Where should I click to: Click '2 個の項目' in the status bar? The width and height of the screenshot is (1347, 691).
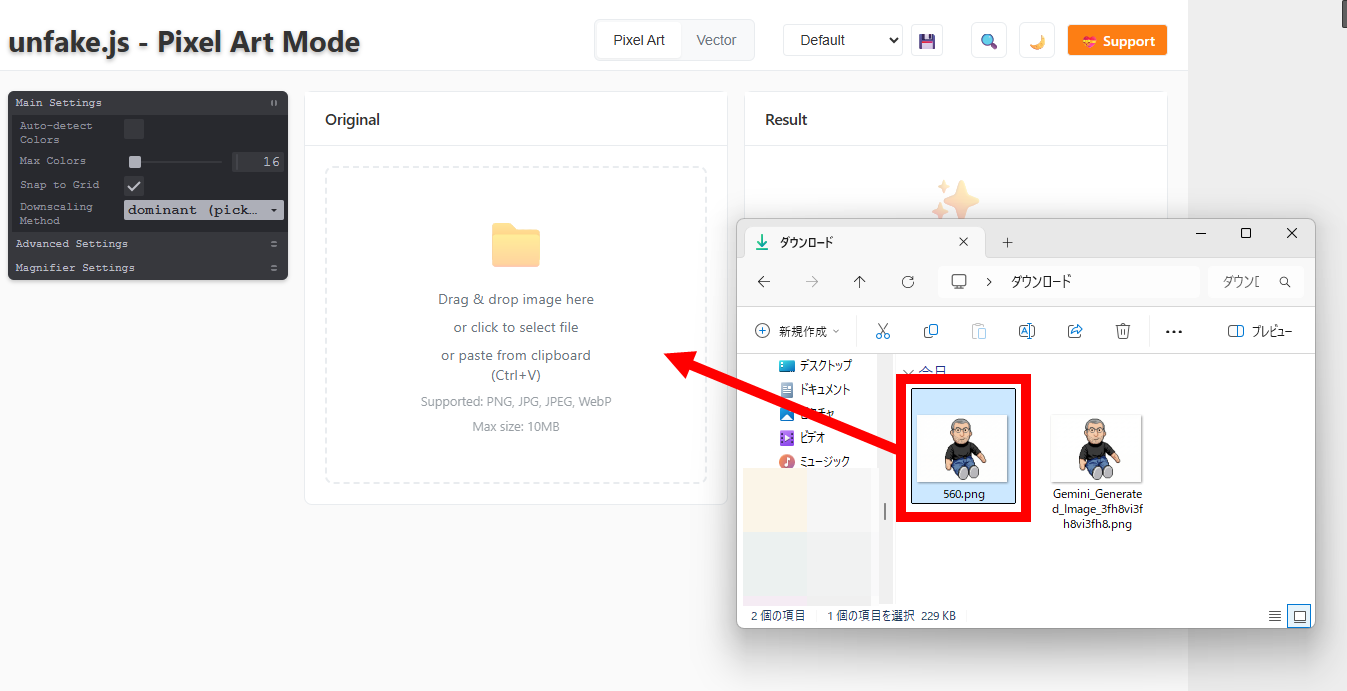click(x=778, y=616)
